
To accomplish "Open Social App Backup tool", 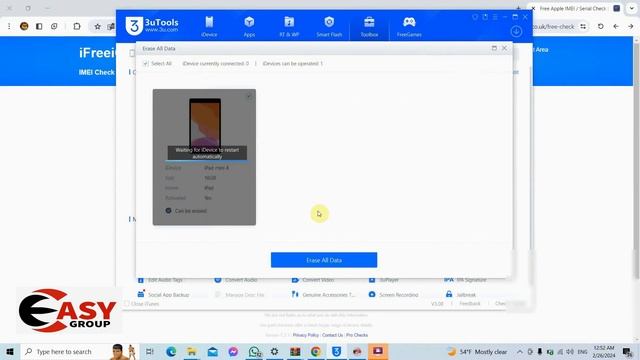I will [163, 294].
